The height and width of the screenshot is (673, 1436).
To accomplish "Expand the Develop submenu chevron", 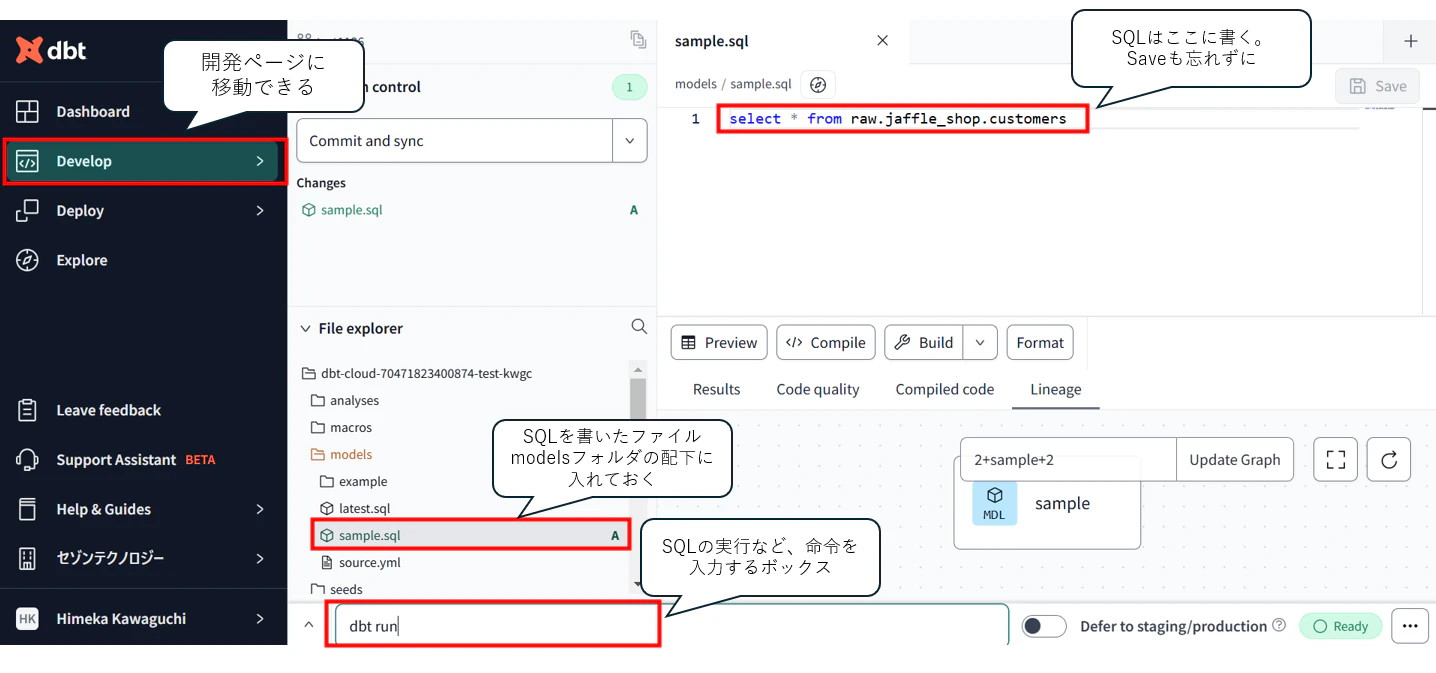I will (260, 161).
